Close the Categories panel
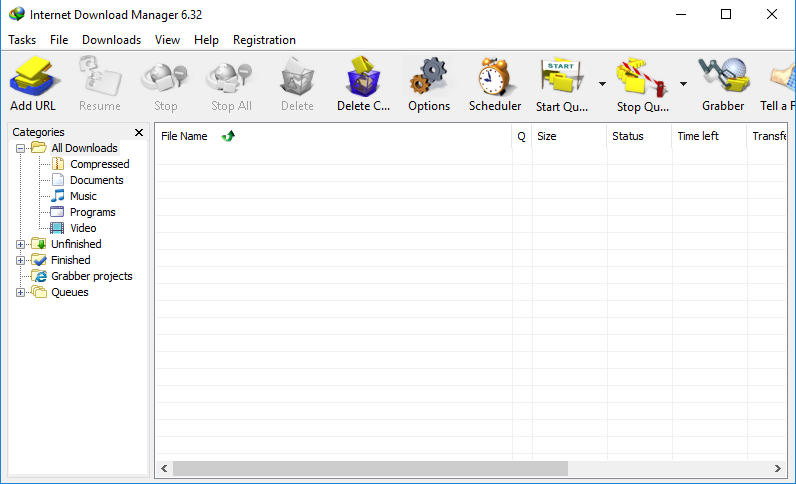Image resolution: width=796 pixels, height=484 pixels. [x=139, y=133]
